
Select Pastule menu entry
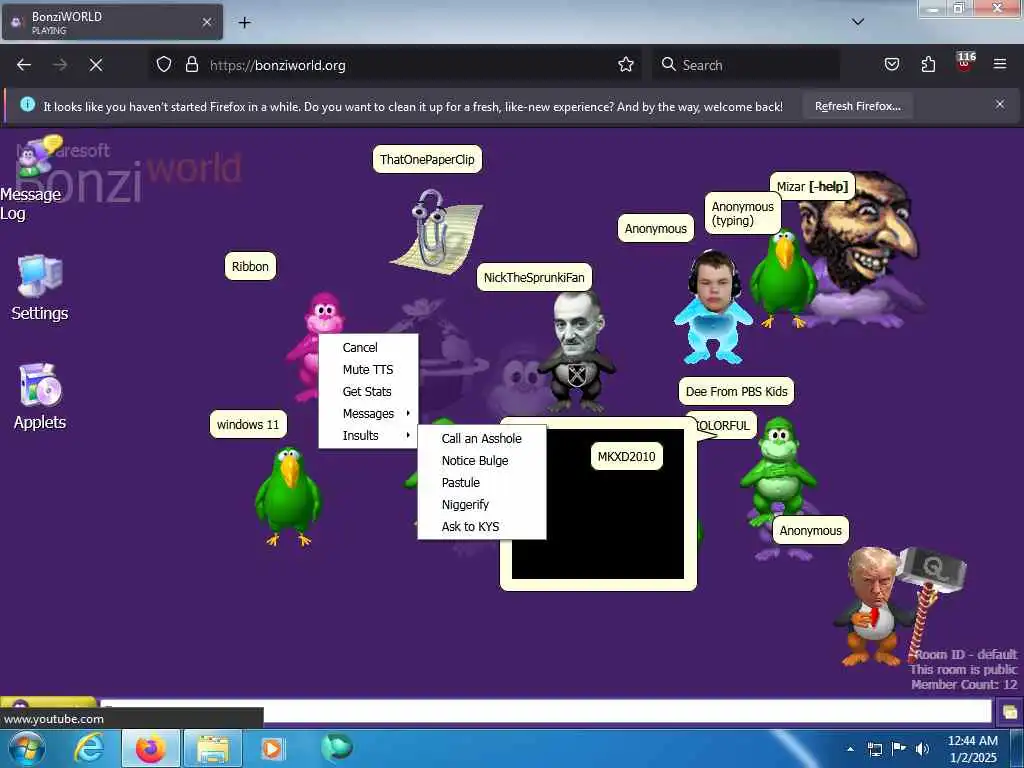[x=481, y=483]
